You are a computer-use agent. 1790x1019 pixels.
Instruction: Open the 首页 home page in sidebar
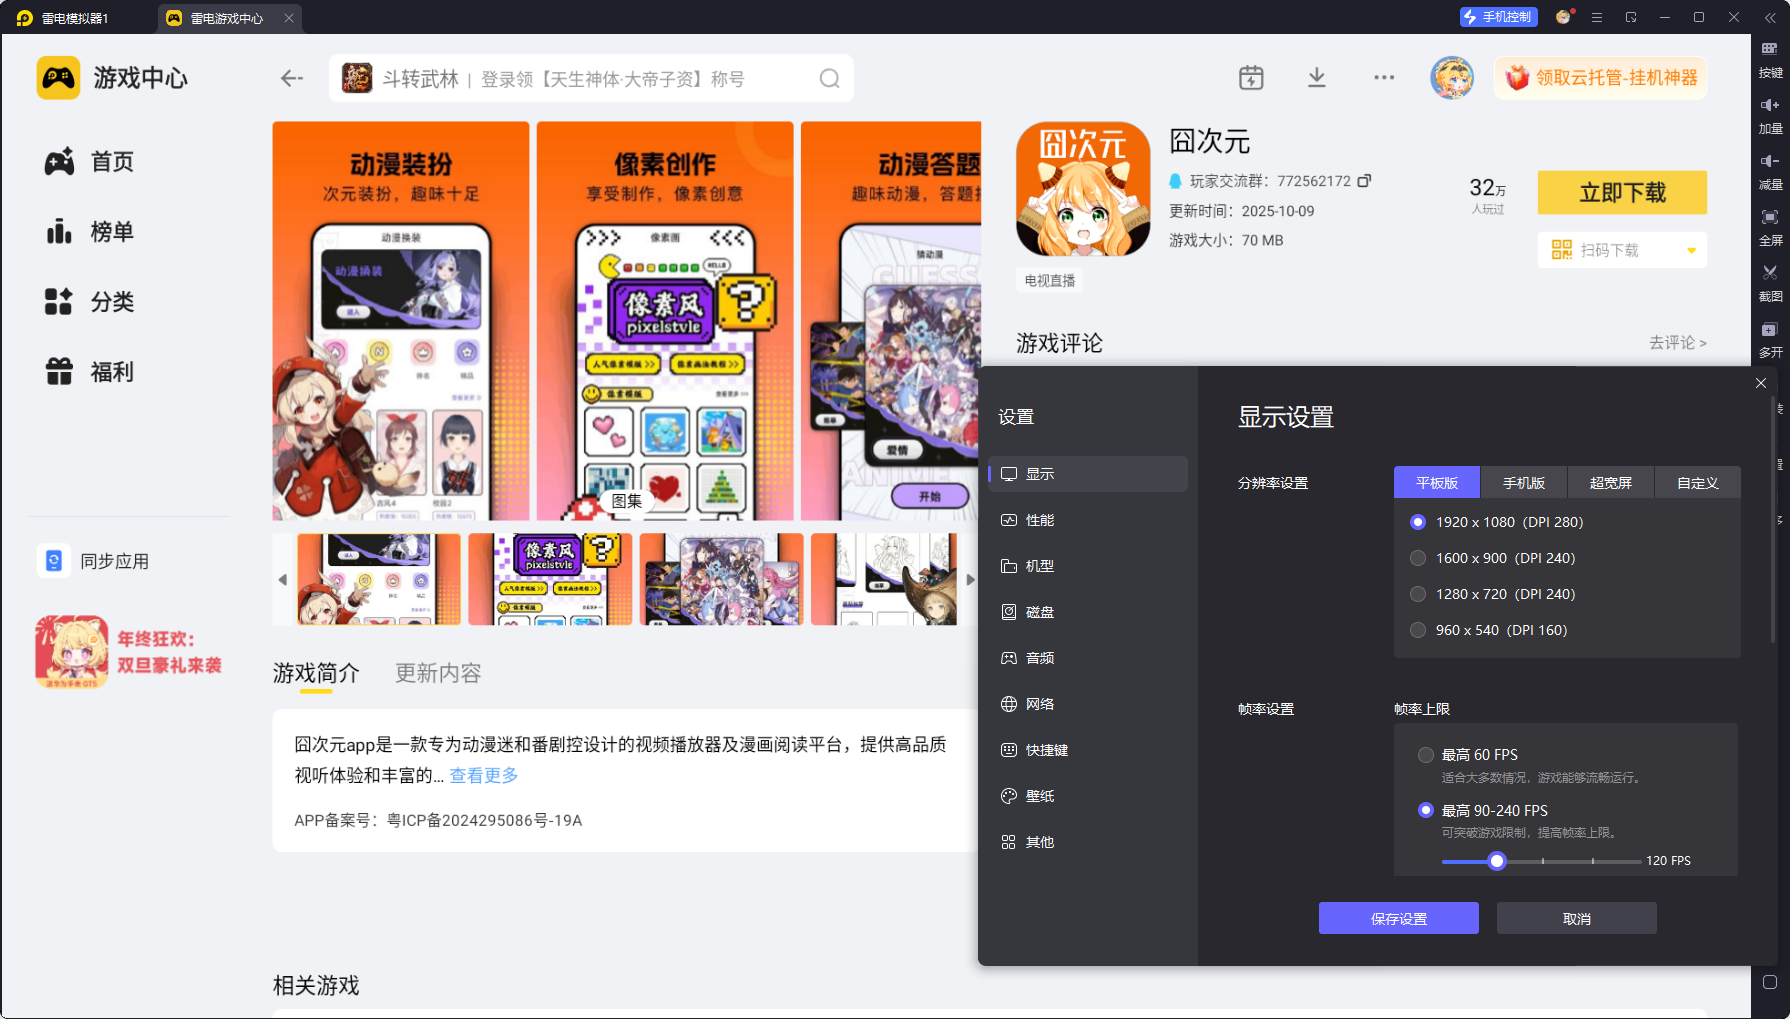tap(90, 162)
